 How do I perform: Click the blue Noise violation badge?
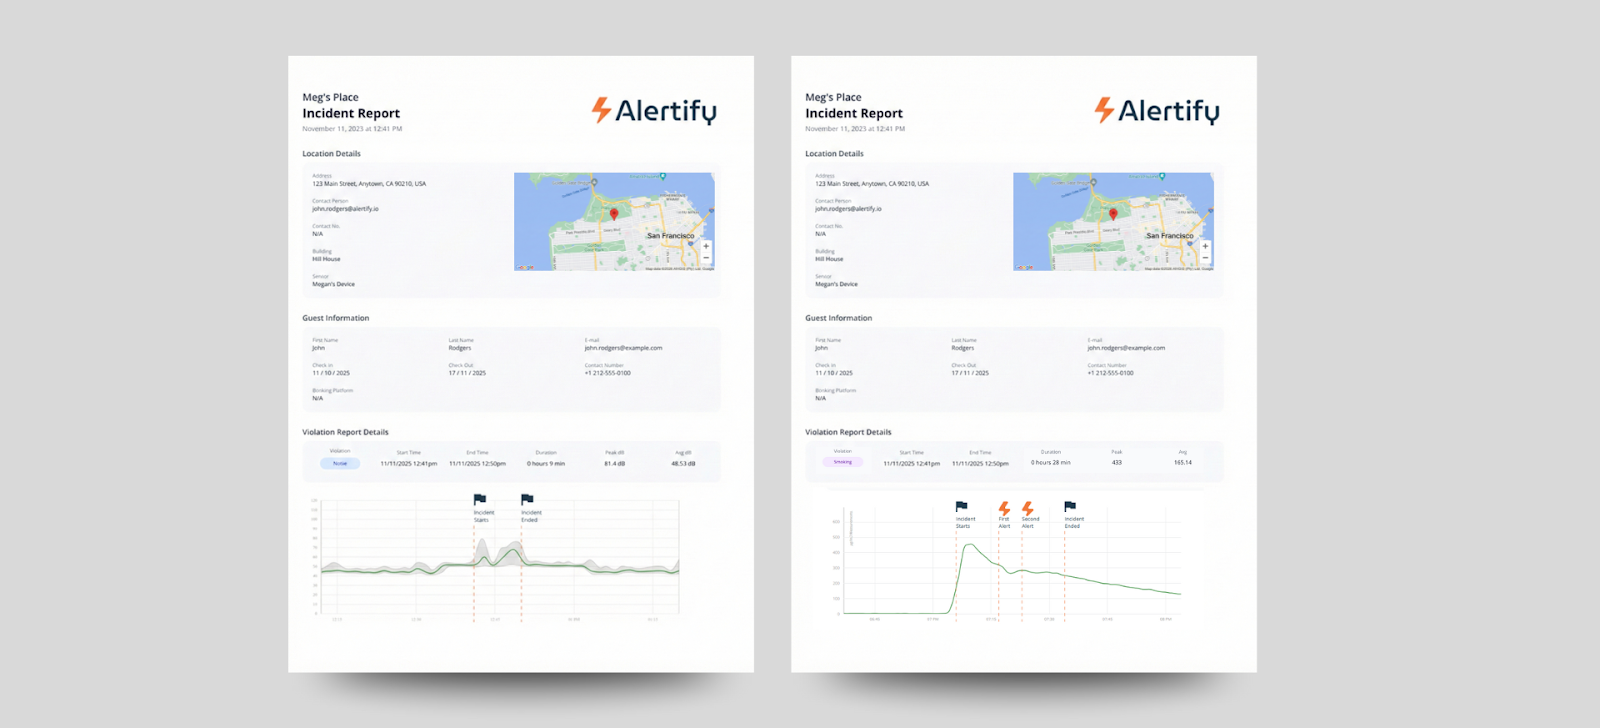point(340,463)
